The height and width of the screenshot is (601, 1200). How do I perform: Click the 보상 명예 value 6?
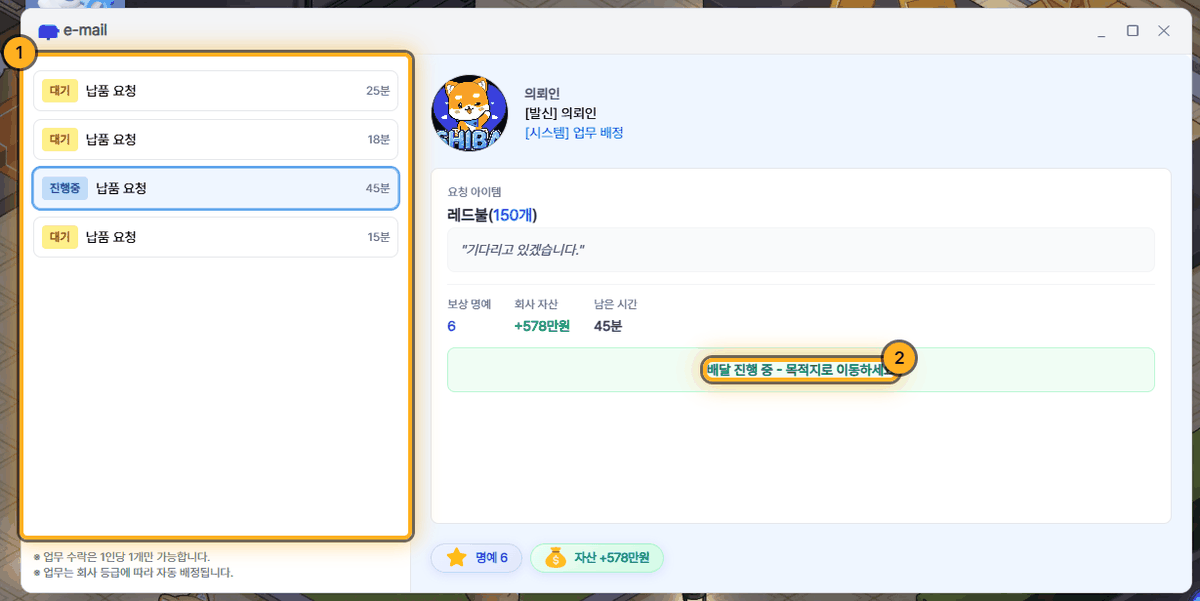pos(452,326)
